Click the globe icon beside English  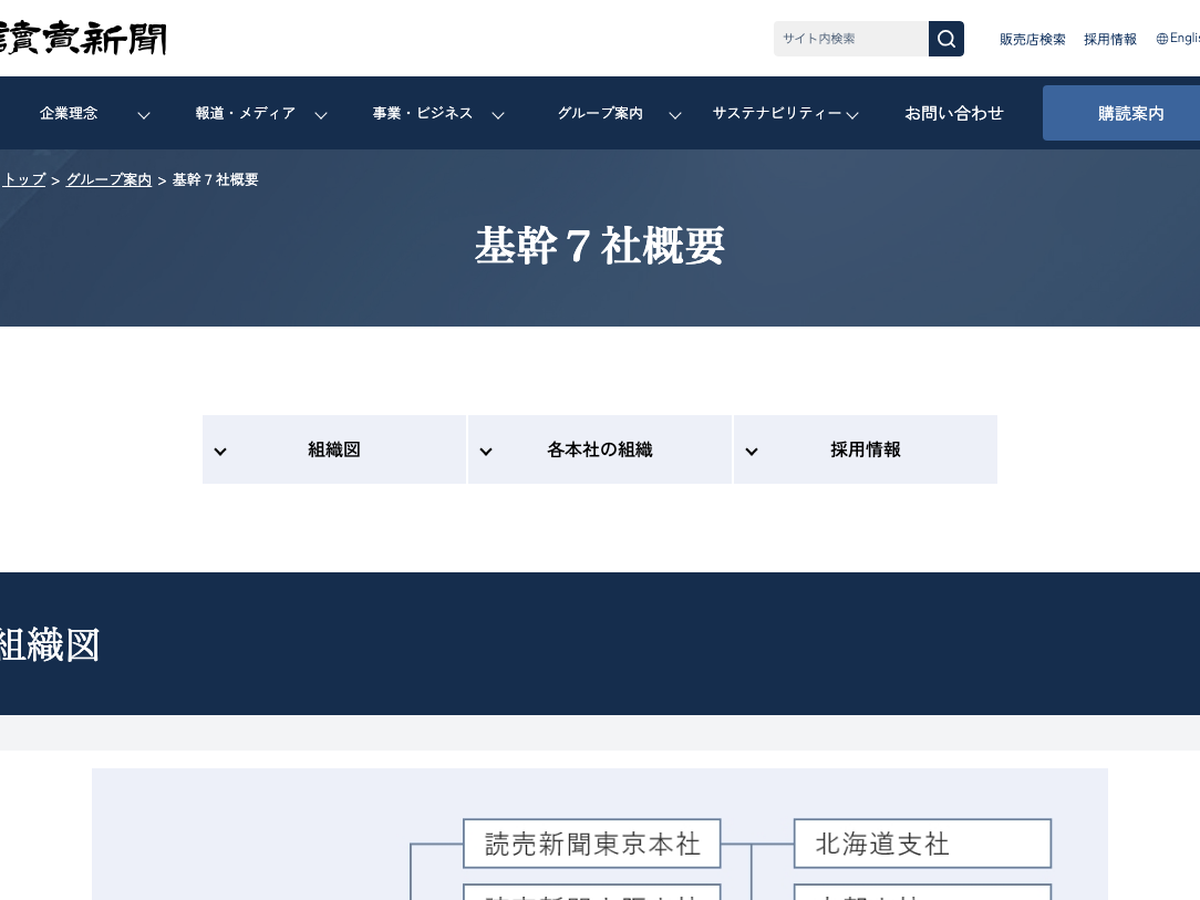pos(1162,39)
